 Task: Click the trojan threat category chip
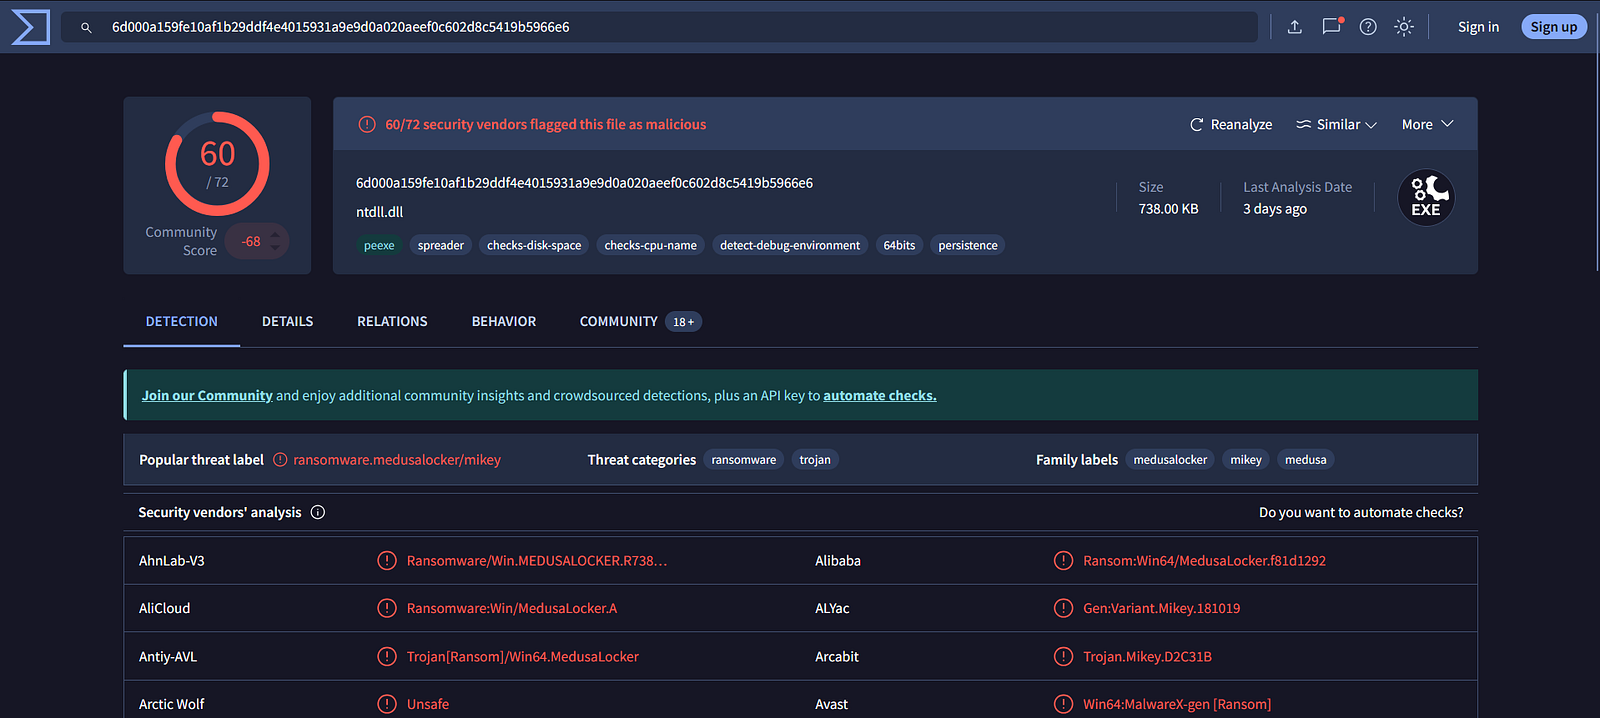click(x=815, y=460)
